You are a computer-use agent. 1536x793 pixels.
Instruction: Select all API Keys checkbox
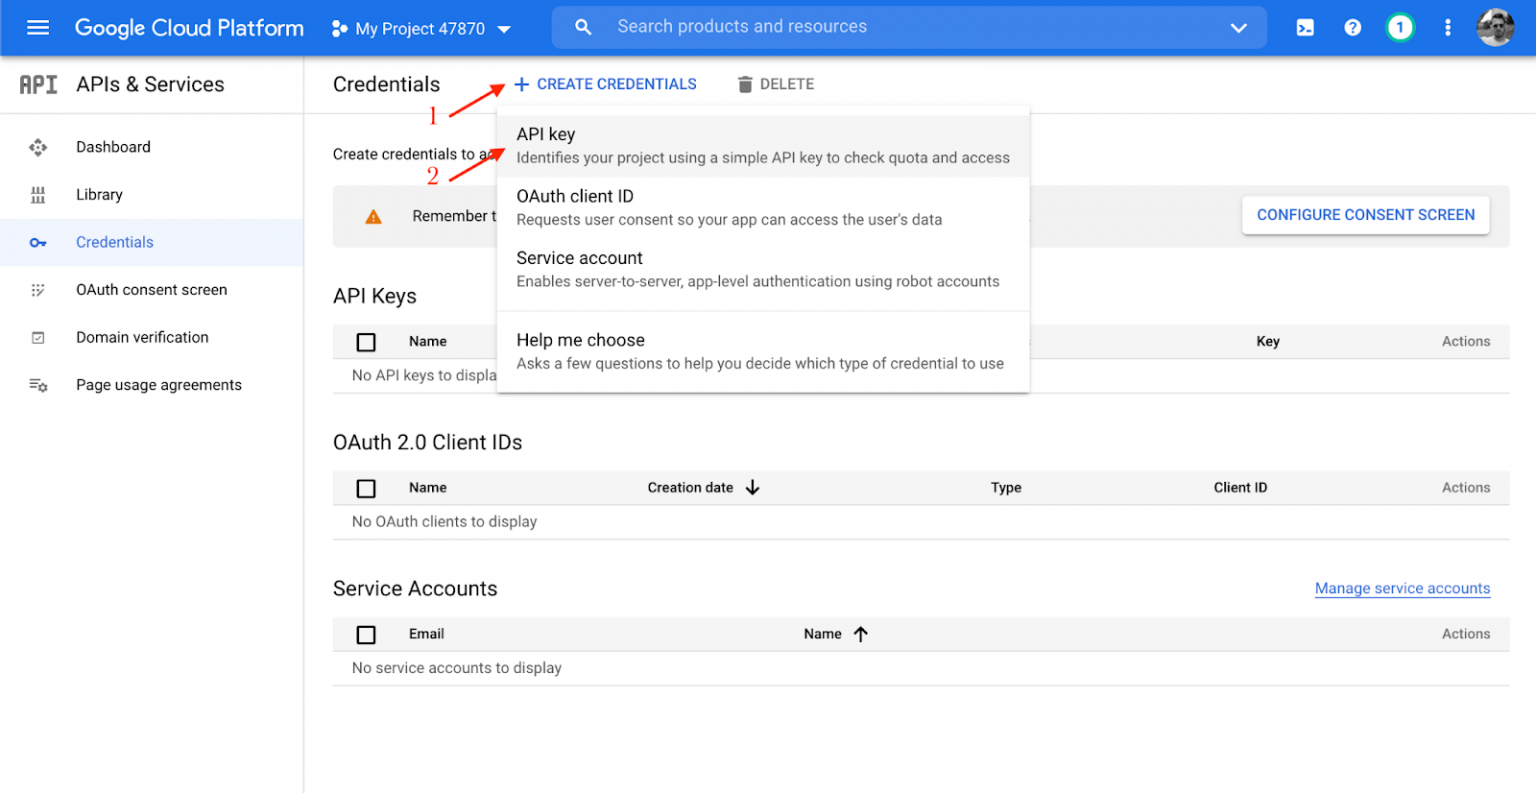click(366, 342)
